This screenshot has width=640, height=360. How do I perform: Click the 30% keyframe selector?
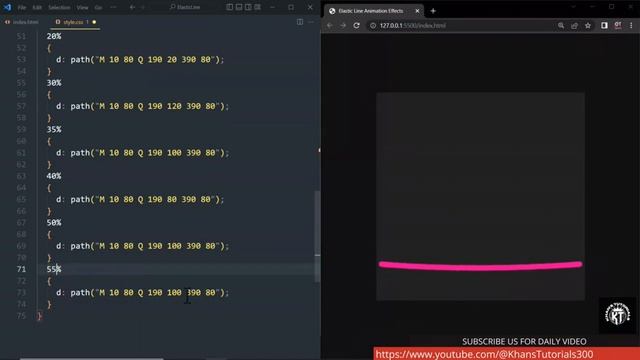[53, 82]
